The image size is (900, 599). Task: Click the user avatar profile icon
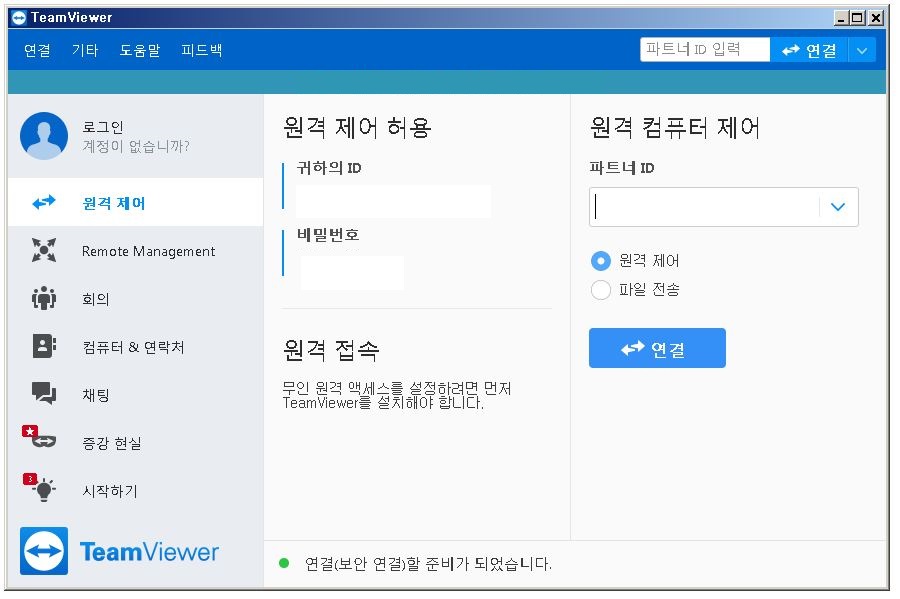[x=44, y=136]
